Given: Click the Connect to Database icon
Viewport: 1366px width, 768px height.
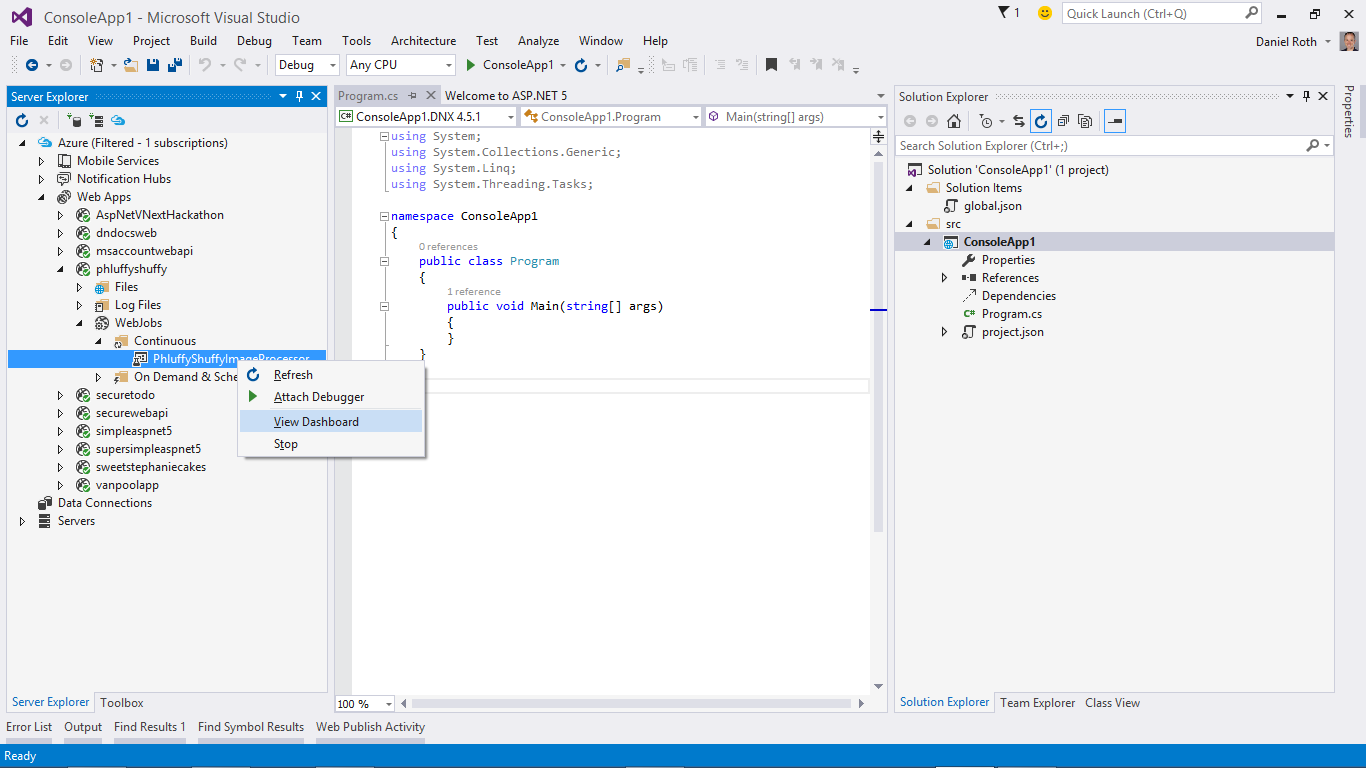Looking at the screenshot, I should [x=74, y=121].
